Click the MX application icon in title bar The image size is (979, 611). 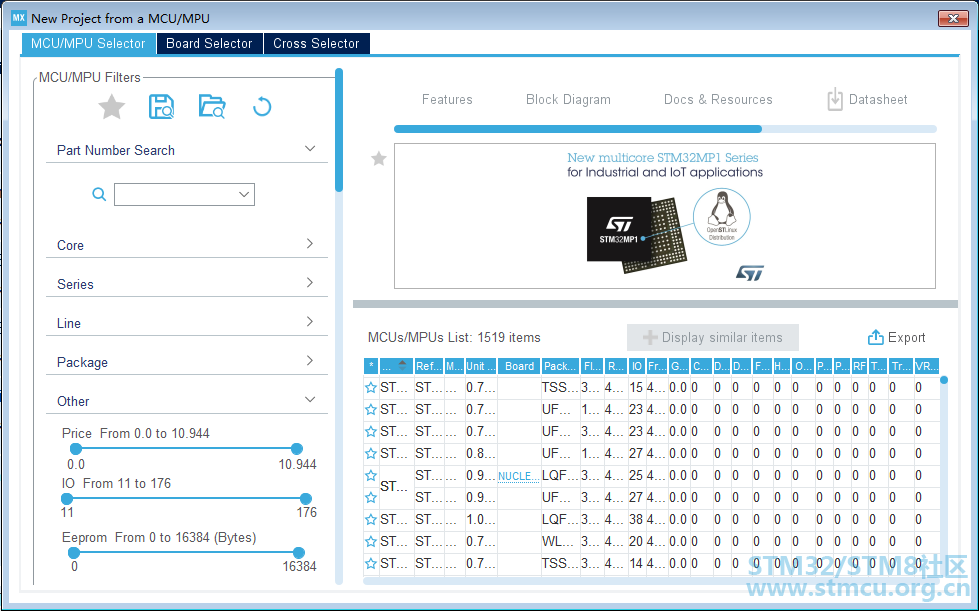point(19,18)
